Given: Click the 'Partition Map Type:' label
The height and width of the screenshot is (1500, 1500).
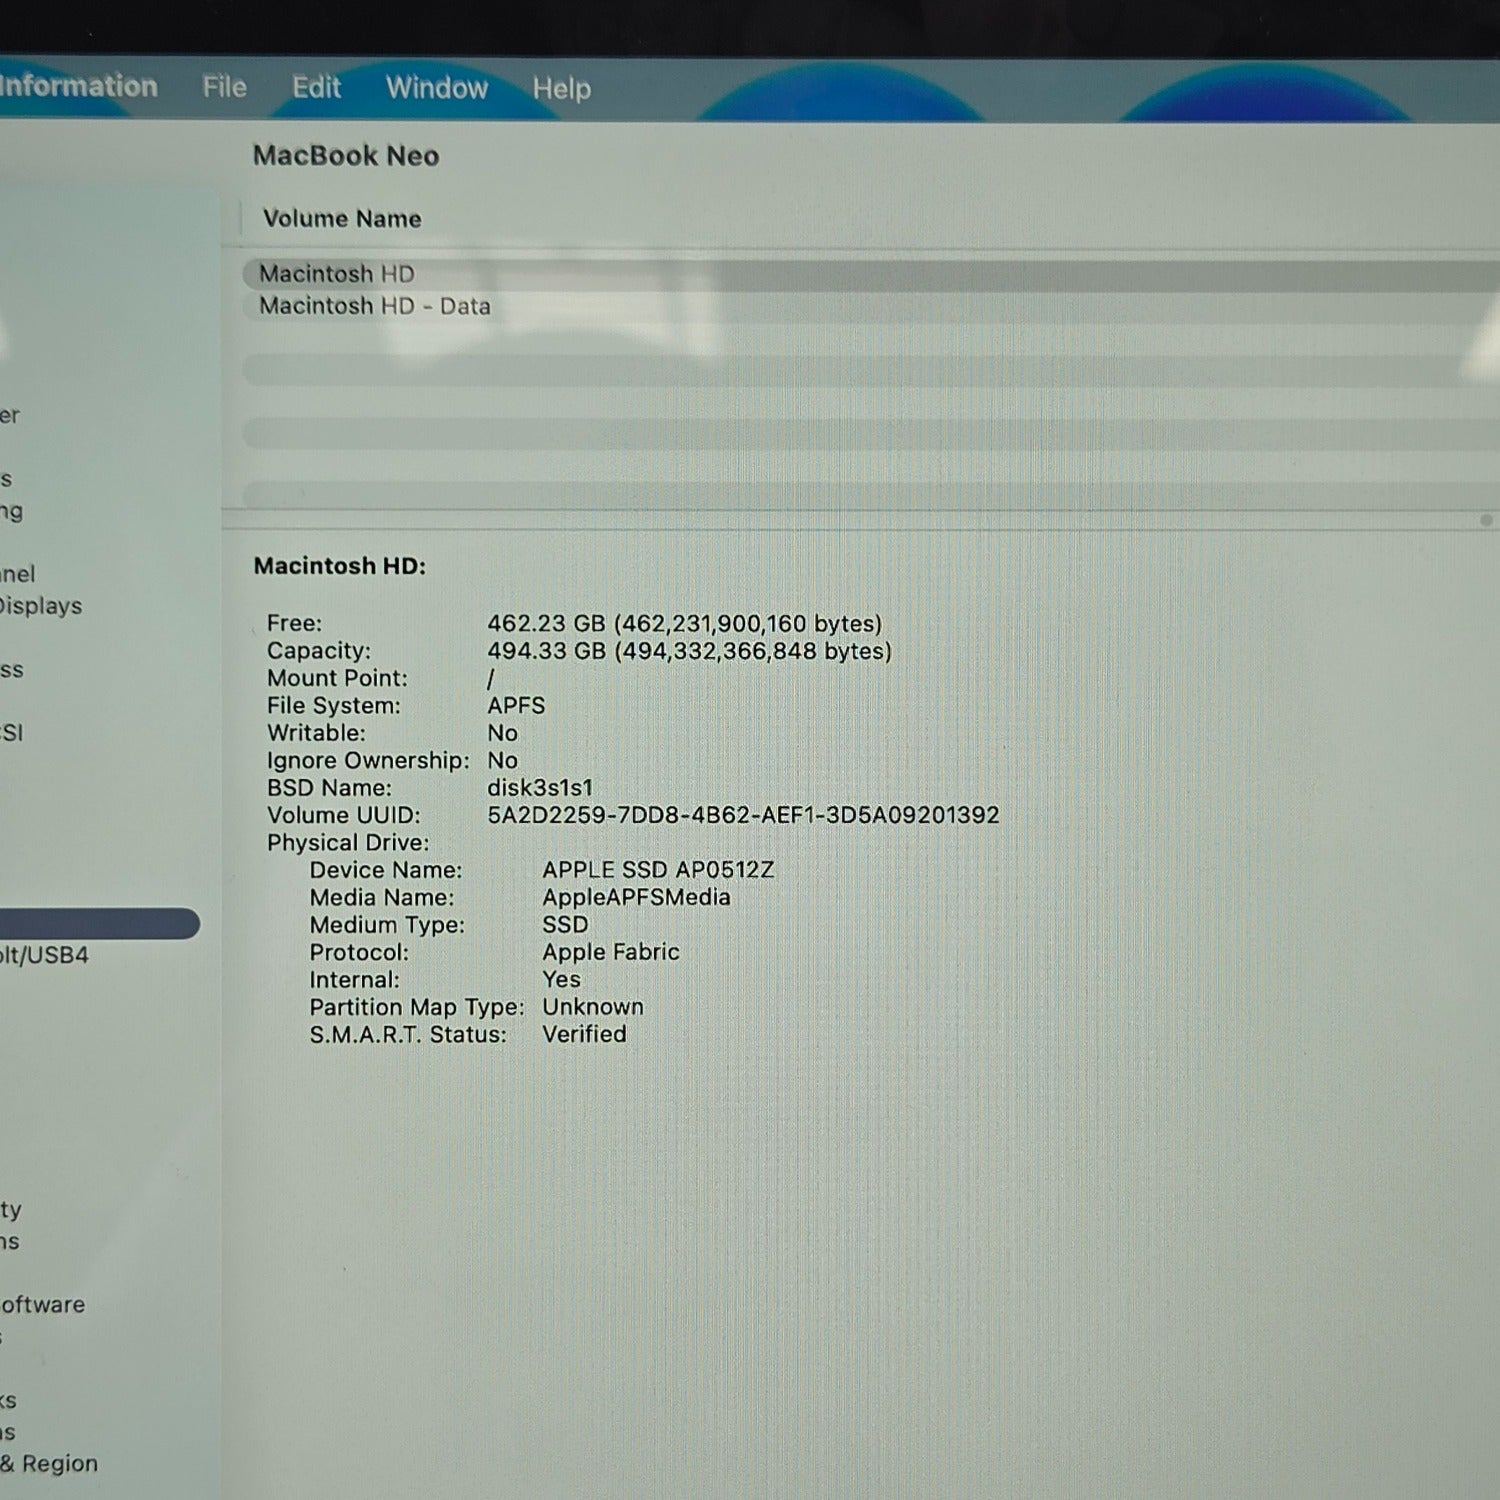Looking at the screenshot, I should click(x=417, y=1007).
